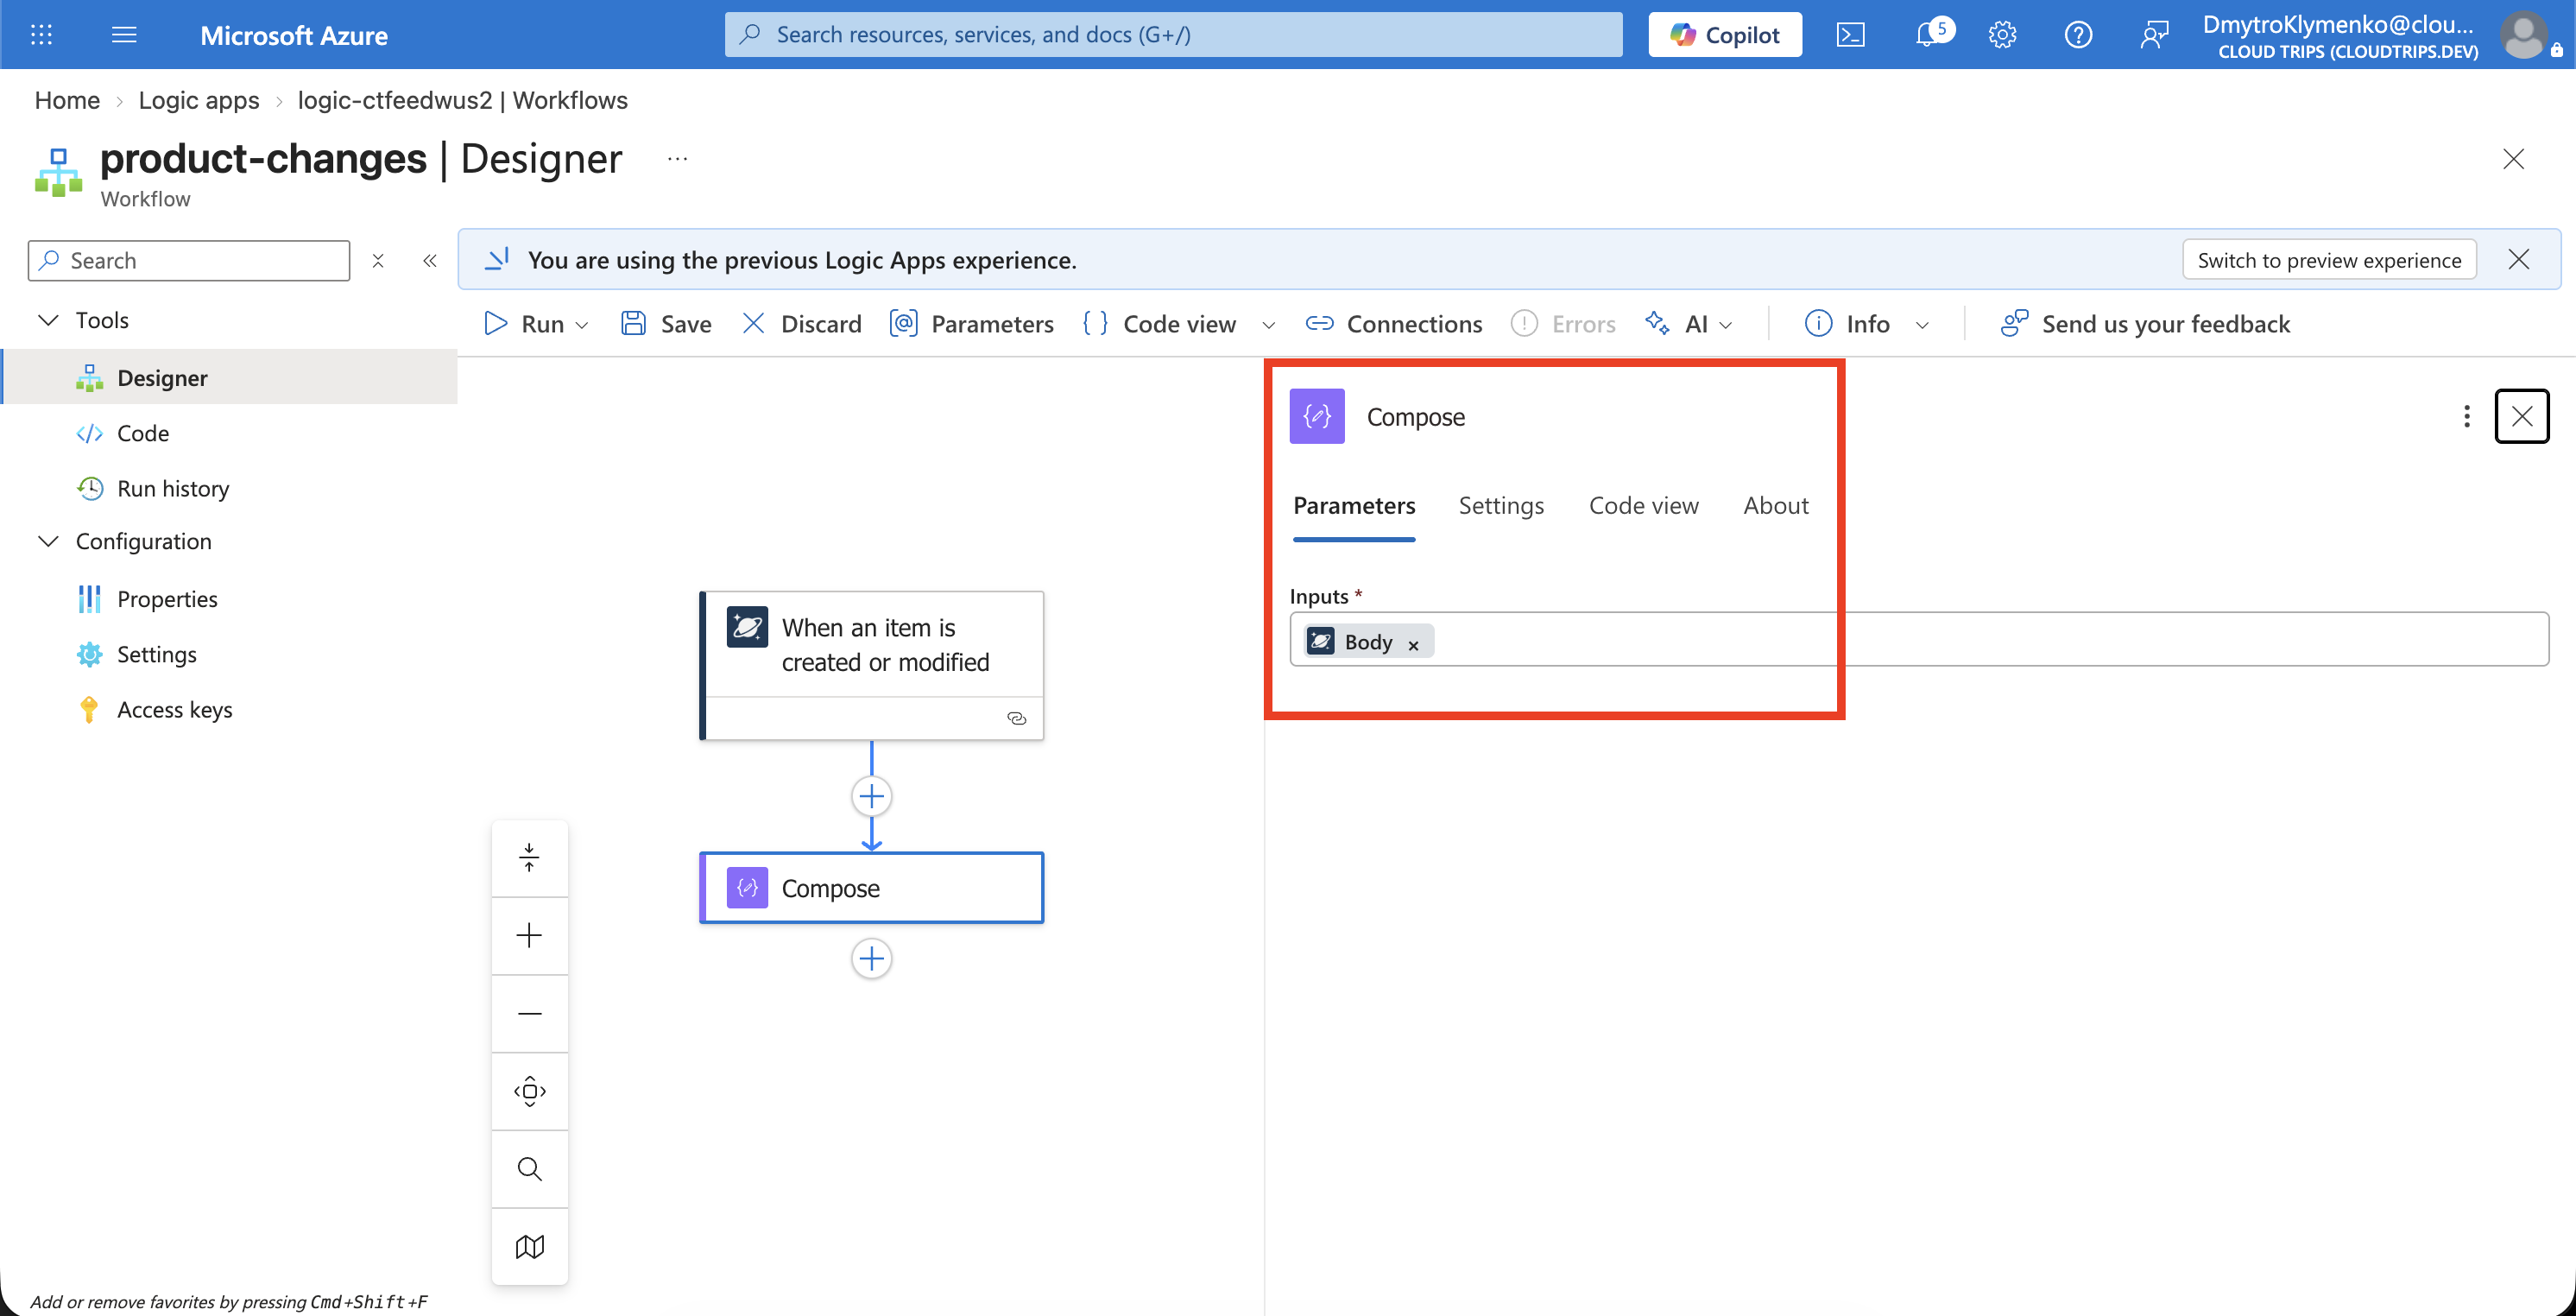Save the workflow
The width and height of the screenshot is (2576, 1316).
666,324
